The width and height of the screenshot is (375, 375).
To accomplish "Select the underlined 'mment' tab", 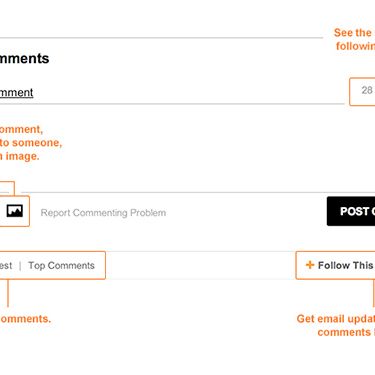I will (16, 92).
